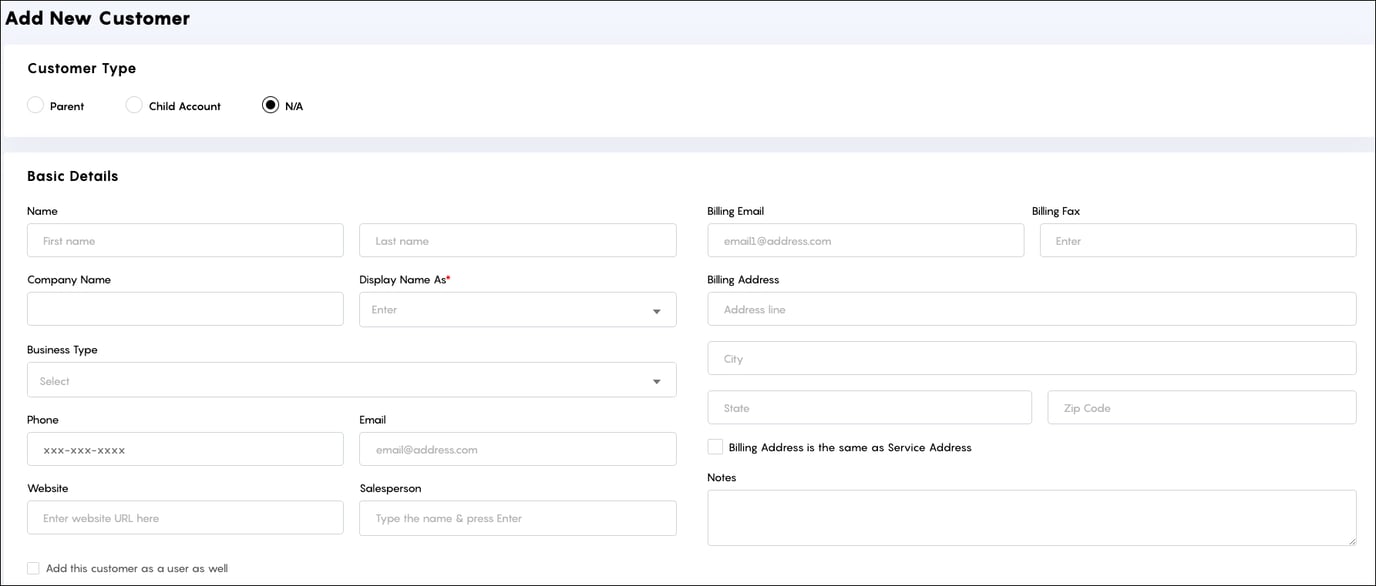Viewport: 1376px width, 586px height.
Task: Tick Add this customer as a user
Action: tap(33, 568)
